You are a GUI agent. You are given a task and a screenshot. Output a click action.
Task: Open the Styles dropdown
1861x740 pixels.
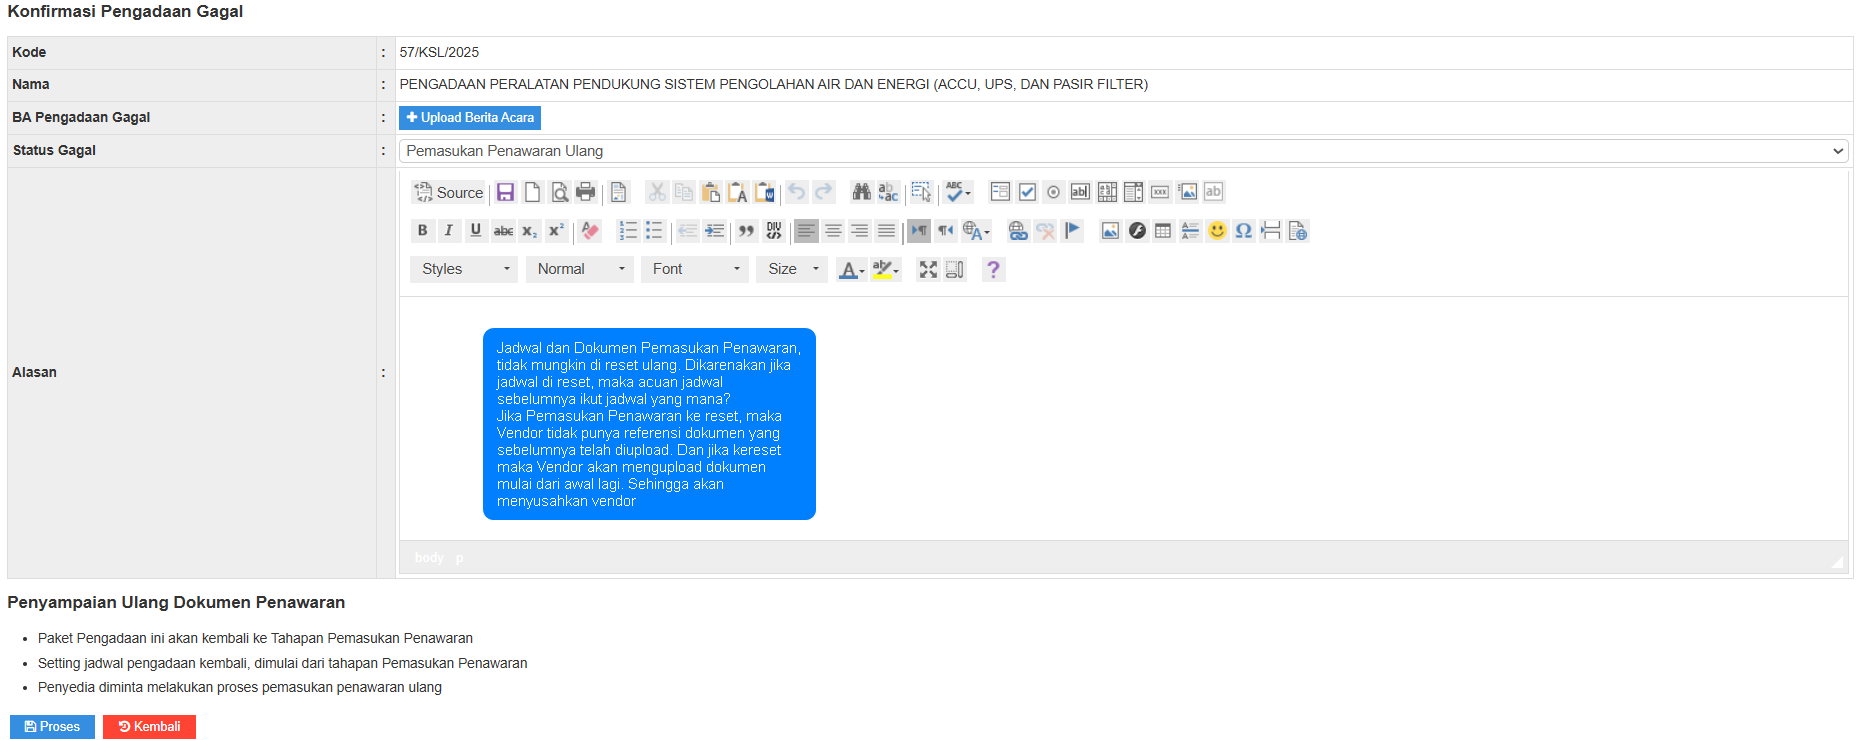click(464, 269)
